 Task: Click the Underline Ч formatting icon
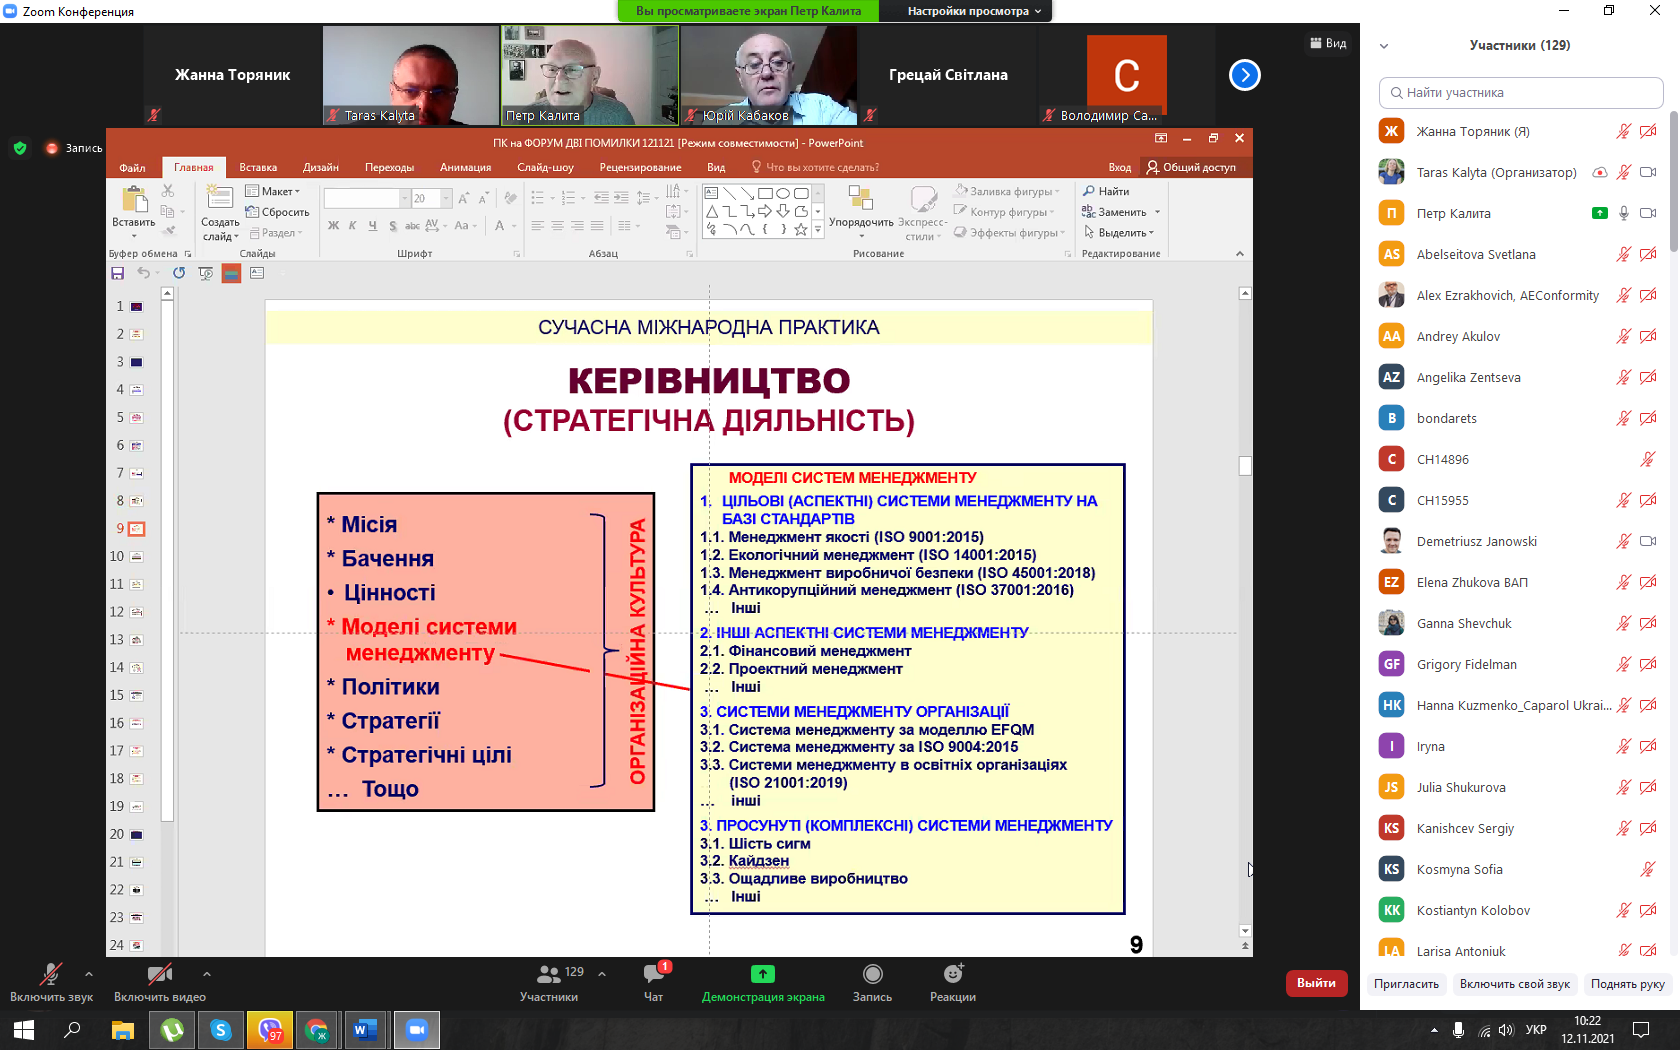373,226
